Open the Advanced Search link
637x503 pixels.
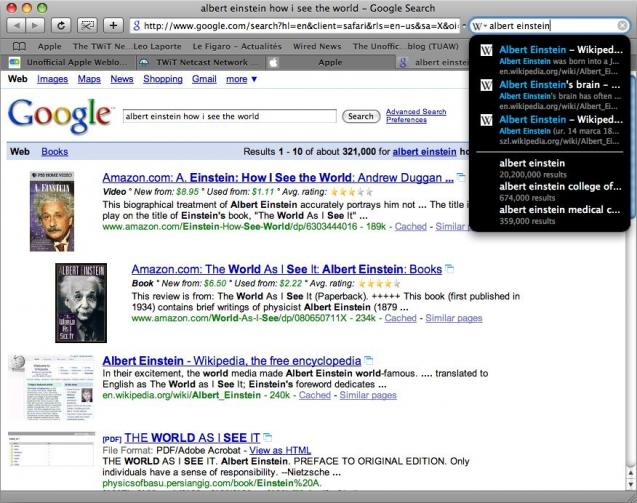pos(416,112)
